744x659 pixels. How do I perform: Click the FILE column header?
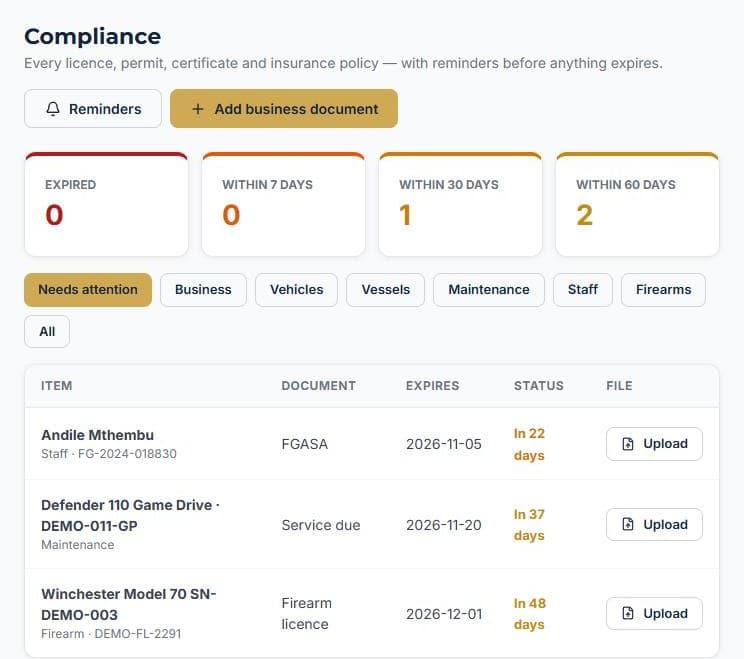pos(619,386)
